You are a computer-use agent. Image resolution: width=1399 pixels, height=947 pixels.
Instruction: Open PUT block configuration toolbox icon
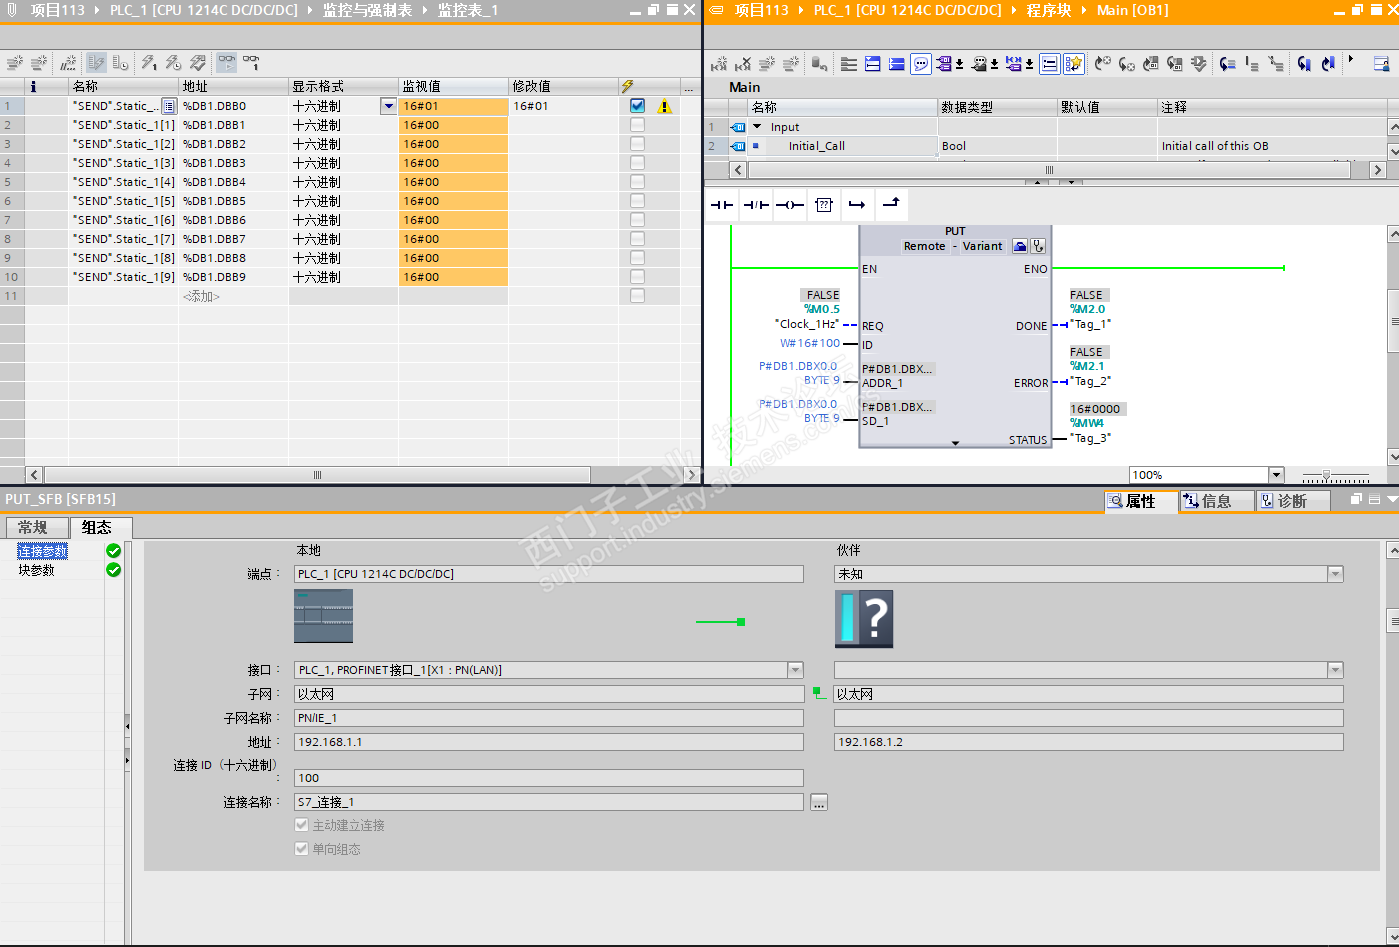tap(1020, 246)
